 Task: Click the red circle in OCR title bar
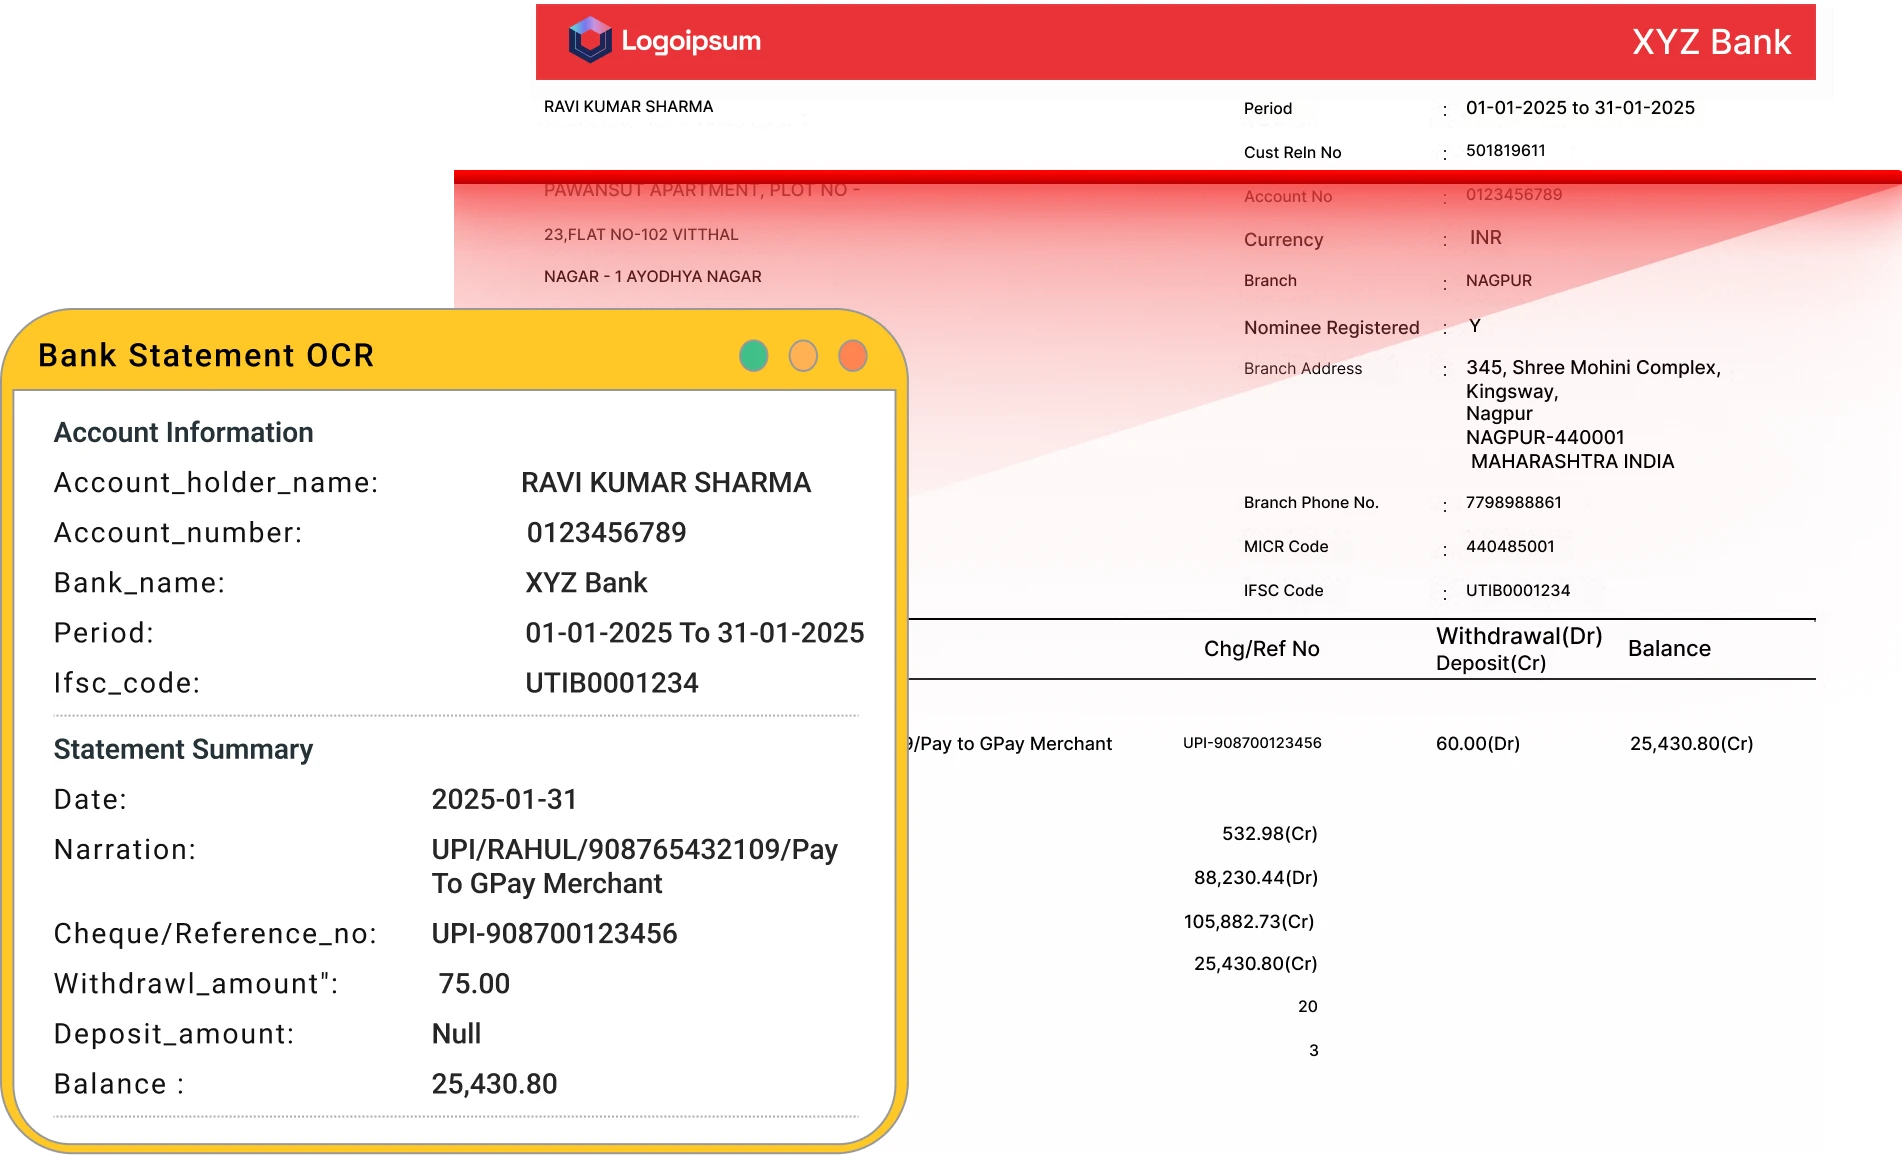[x=852, y=356]
